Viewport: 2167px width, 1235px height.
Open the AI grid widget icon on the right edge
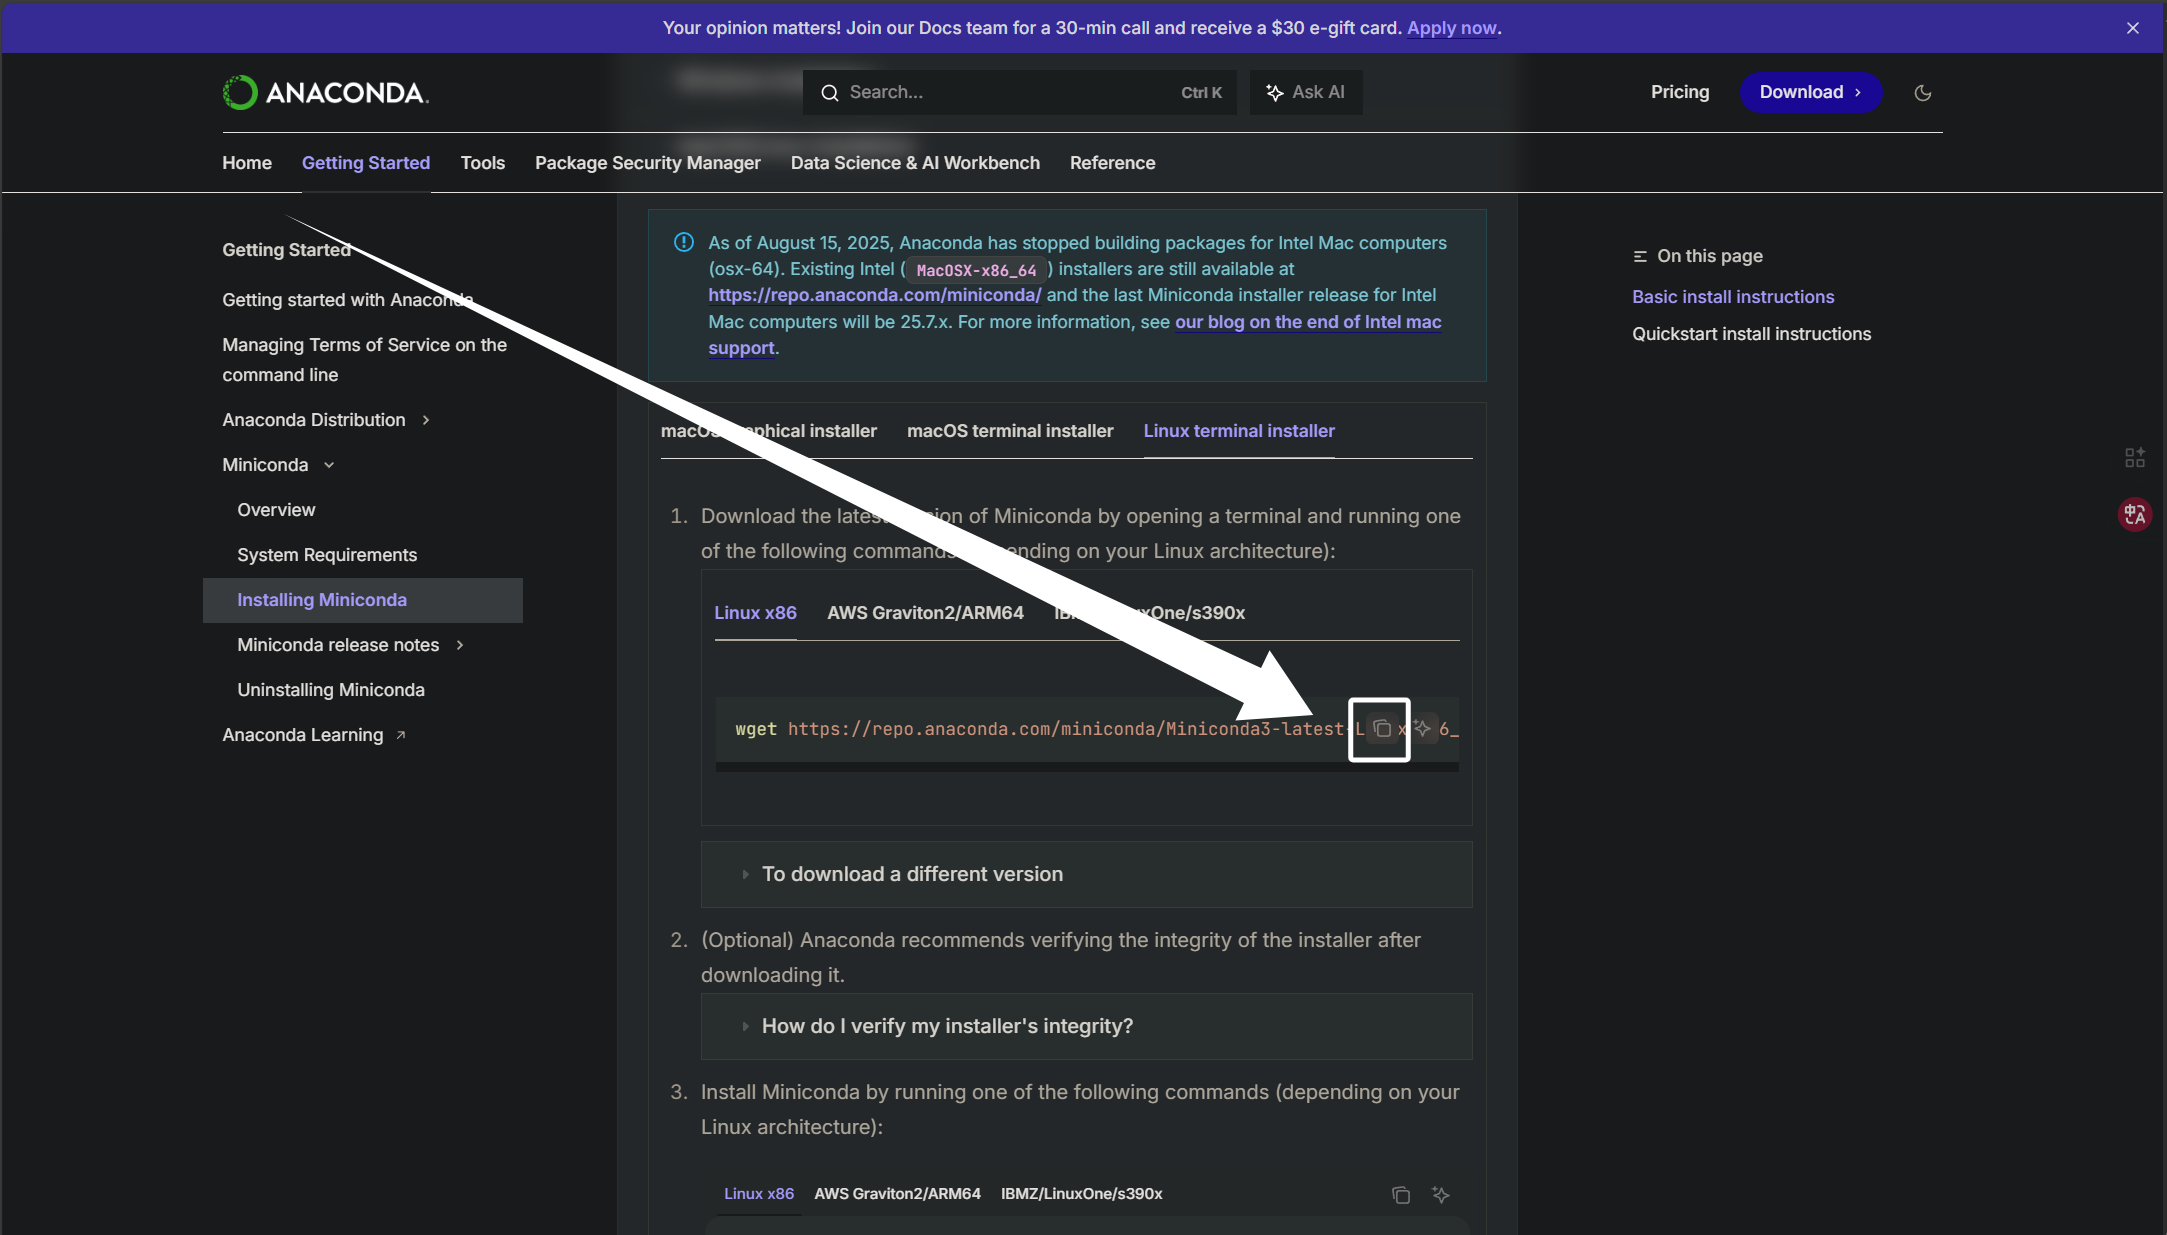(x=2135, y=457)
